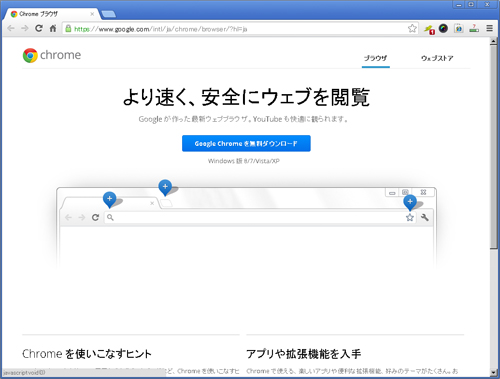Click the browser back arrow
Image resolution: width=500 pixels, height=379 pixels.
click(11, 28)
